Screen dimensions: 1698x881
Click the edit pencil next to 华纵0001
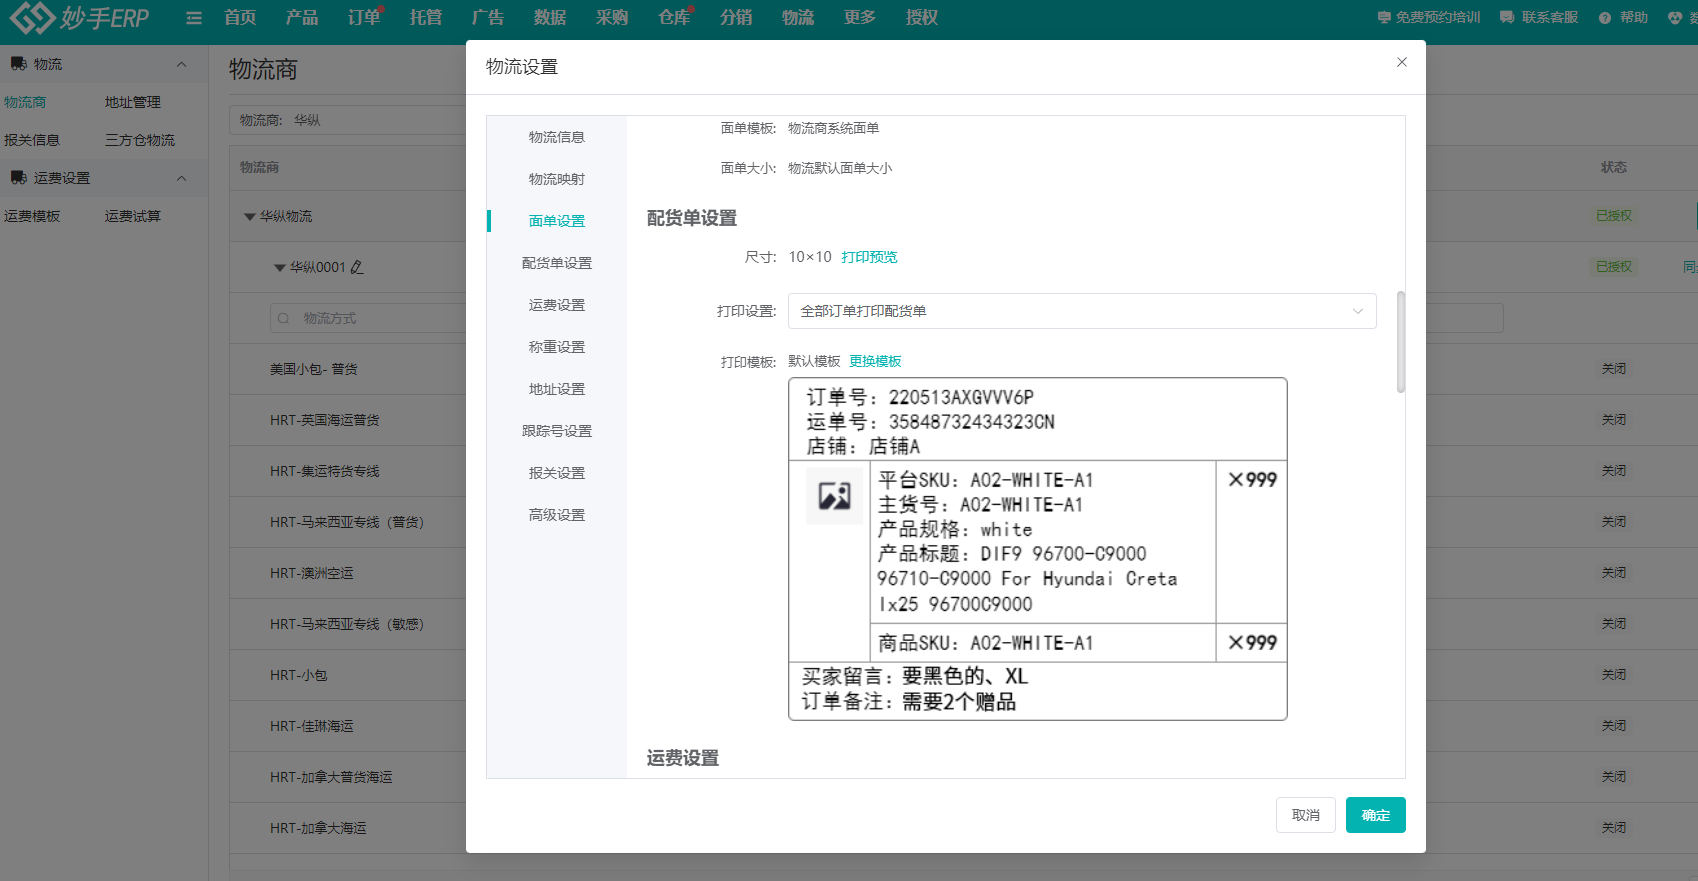pos(357,267)
